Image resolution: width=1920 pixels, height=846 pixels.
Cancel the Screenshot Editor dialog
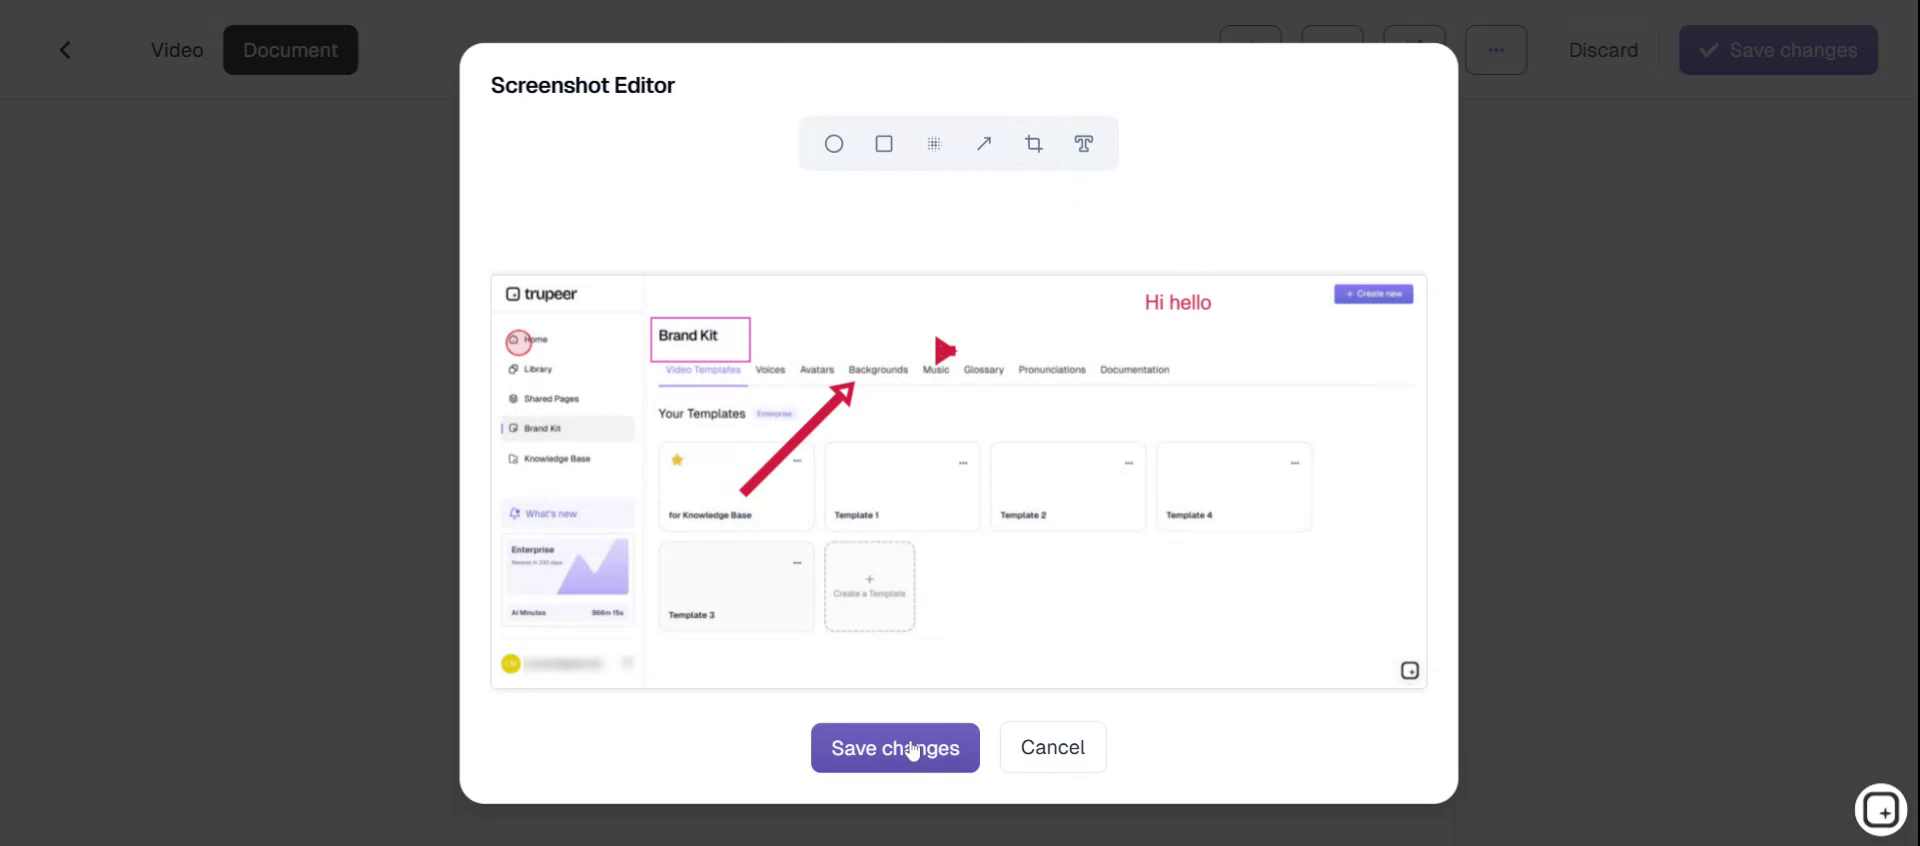pos(1052,747)
